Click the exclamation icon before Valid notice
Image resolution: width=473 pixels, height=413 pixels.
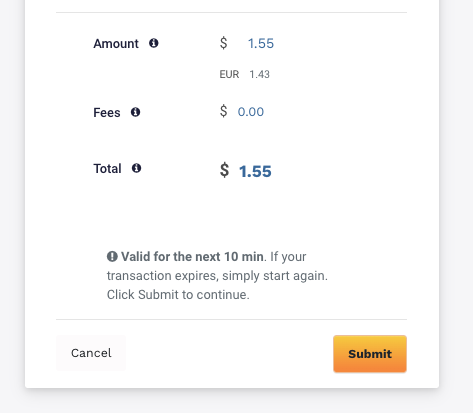(x=112, y=256)
